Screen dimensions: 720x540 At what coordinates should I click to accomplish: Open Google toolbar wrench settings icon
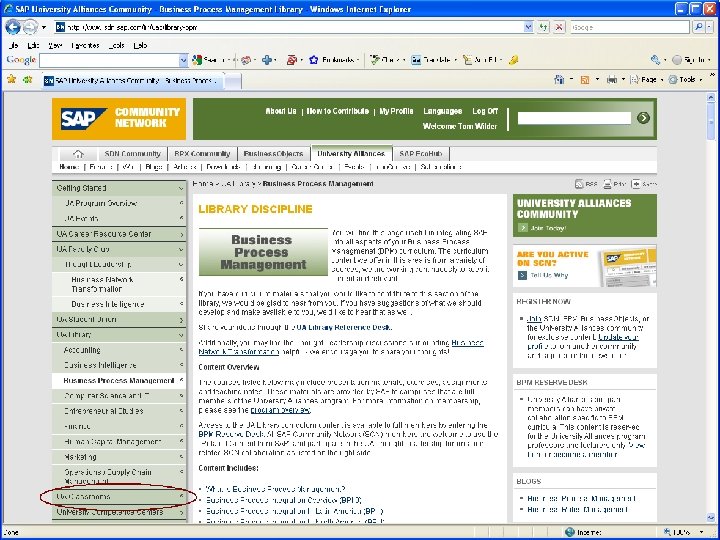click(x=655, y=60)
